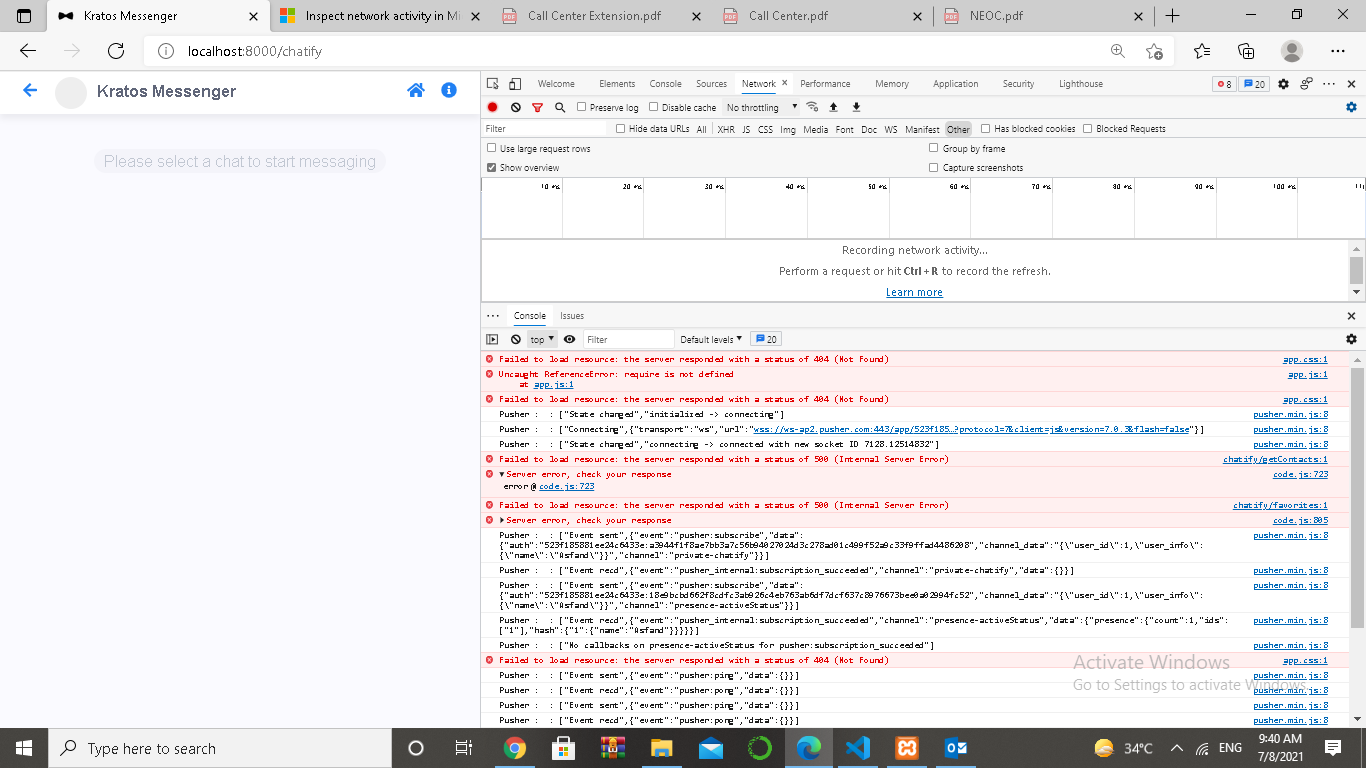Viewport: 1366px width, 768px height.
Task: Switch to the Performance tab in DevTools
Action: (826, 84)
